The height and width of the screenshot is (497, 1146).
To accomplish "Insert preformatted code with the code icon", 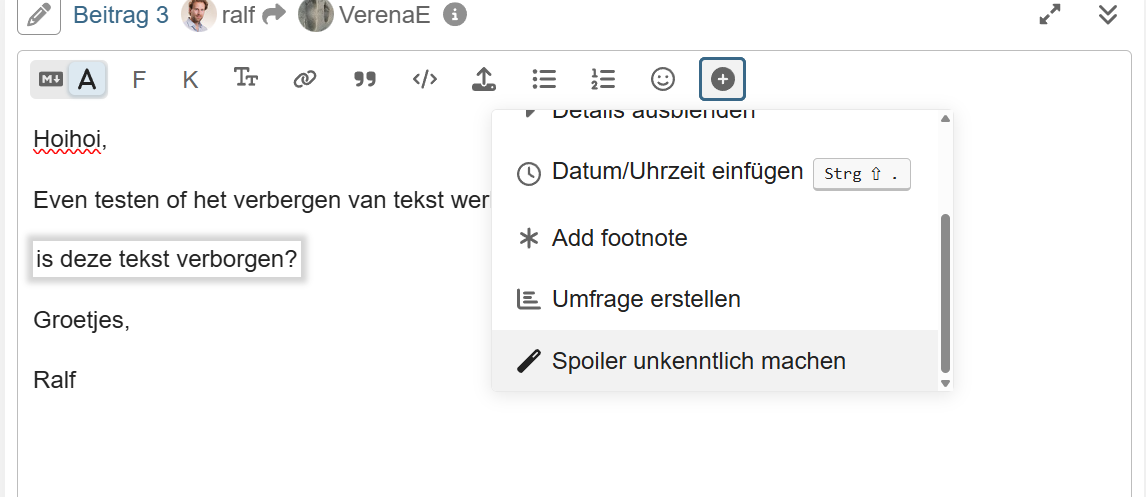I will pos(425,79).
